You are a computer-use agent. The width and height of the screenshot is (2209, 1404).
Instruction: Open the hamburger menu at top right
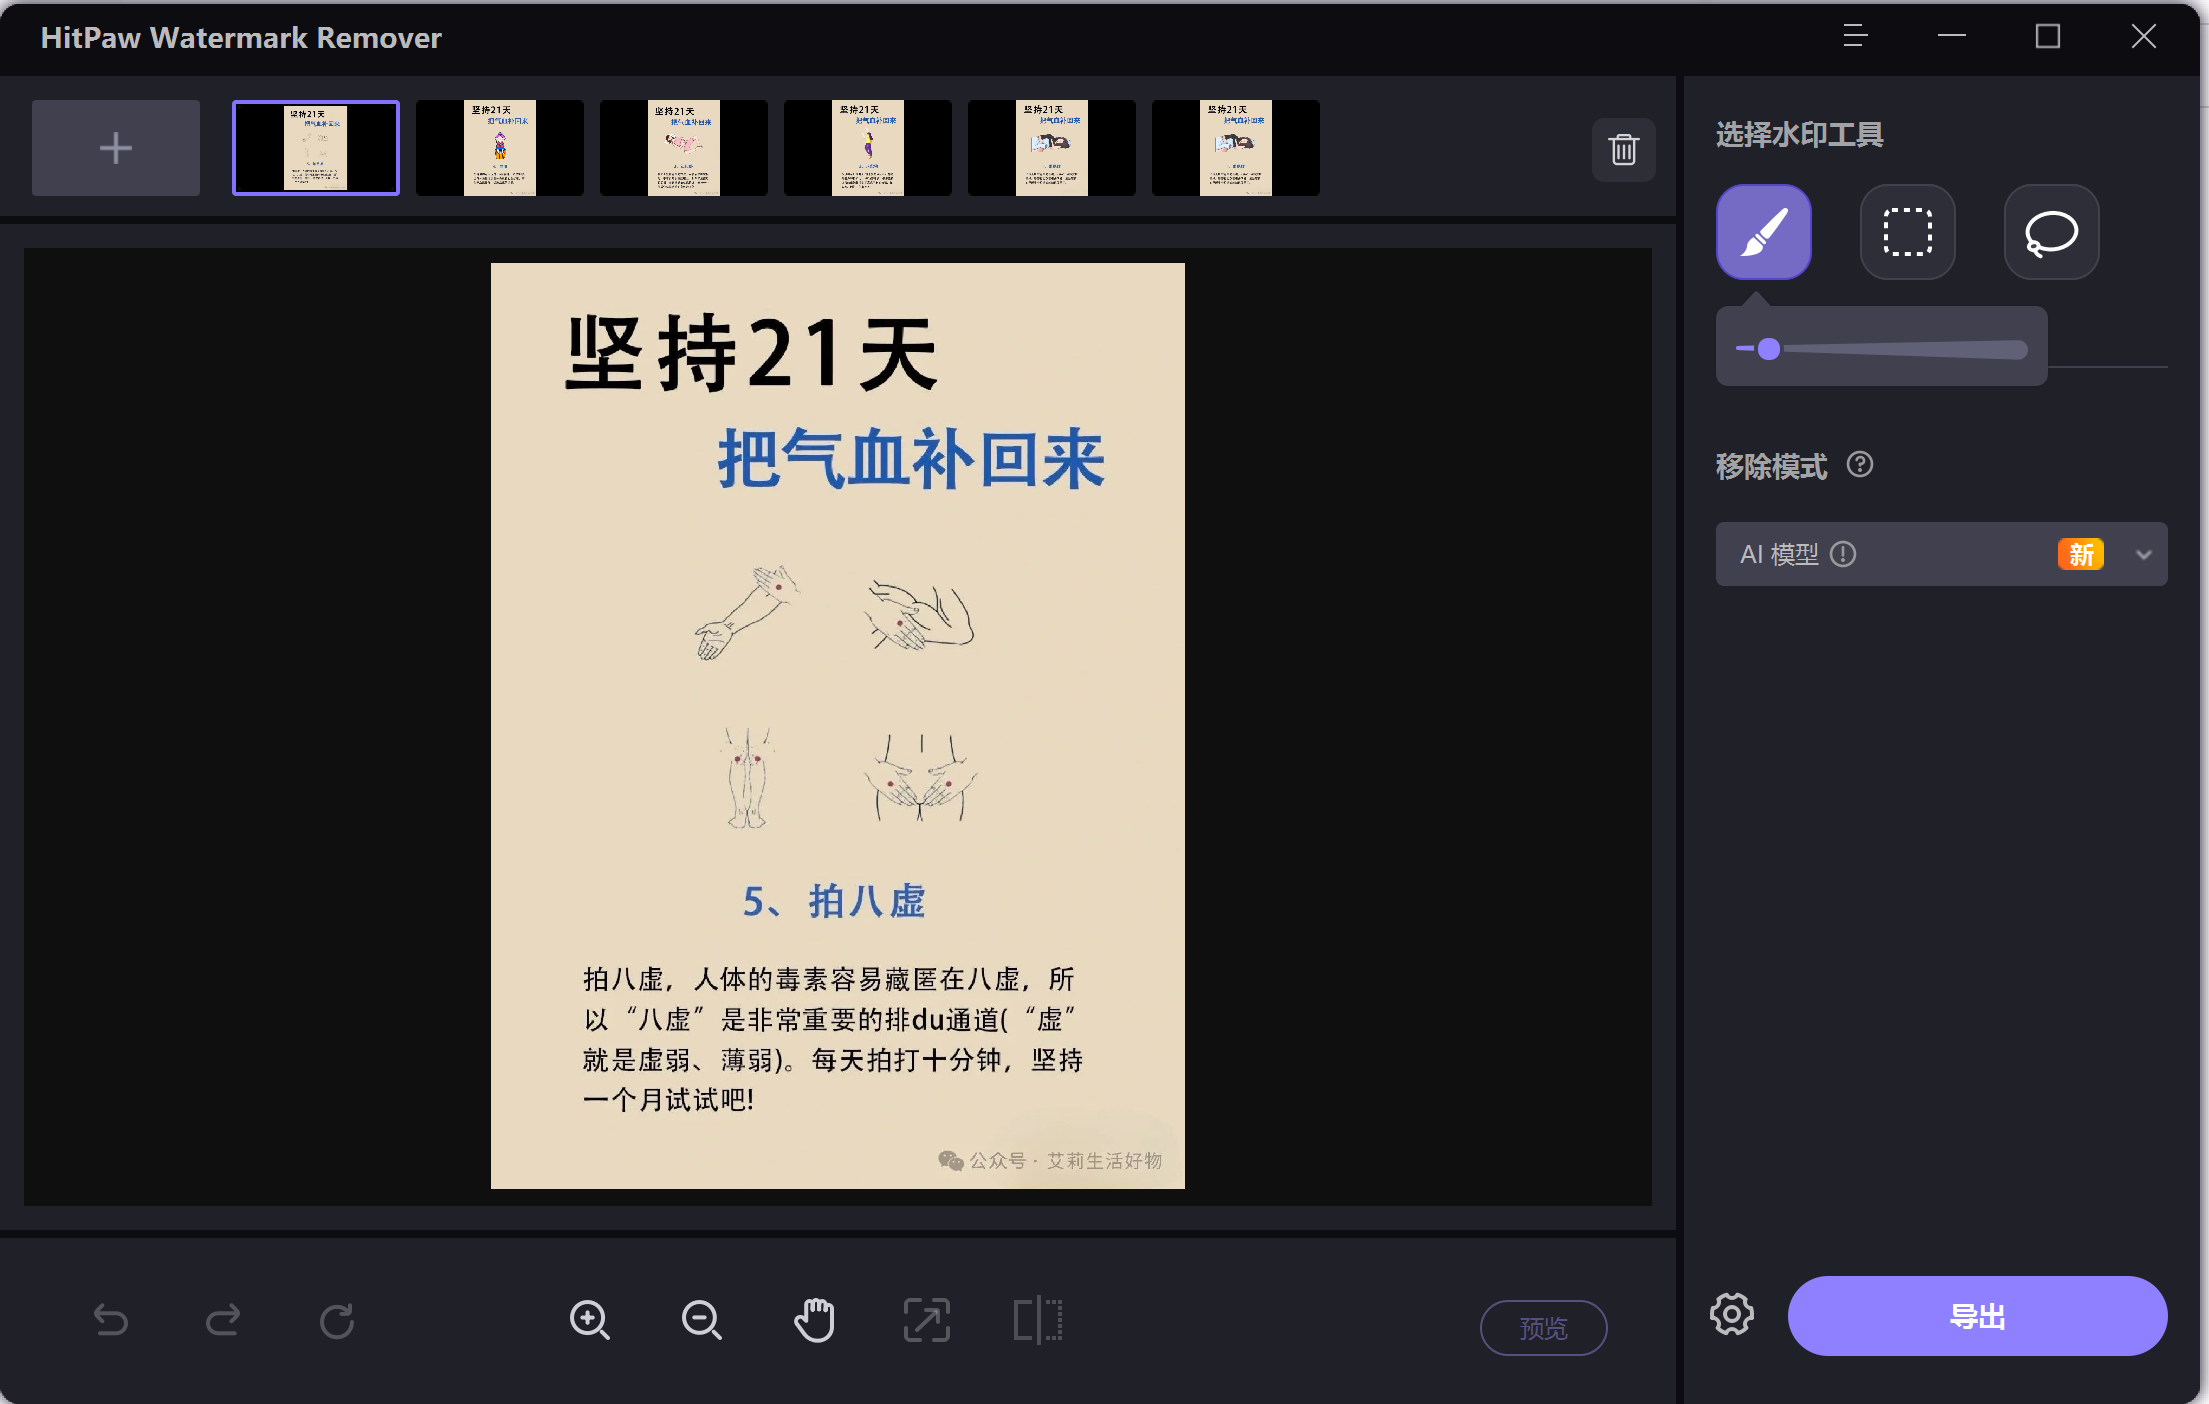(1854, 36)
